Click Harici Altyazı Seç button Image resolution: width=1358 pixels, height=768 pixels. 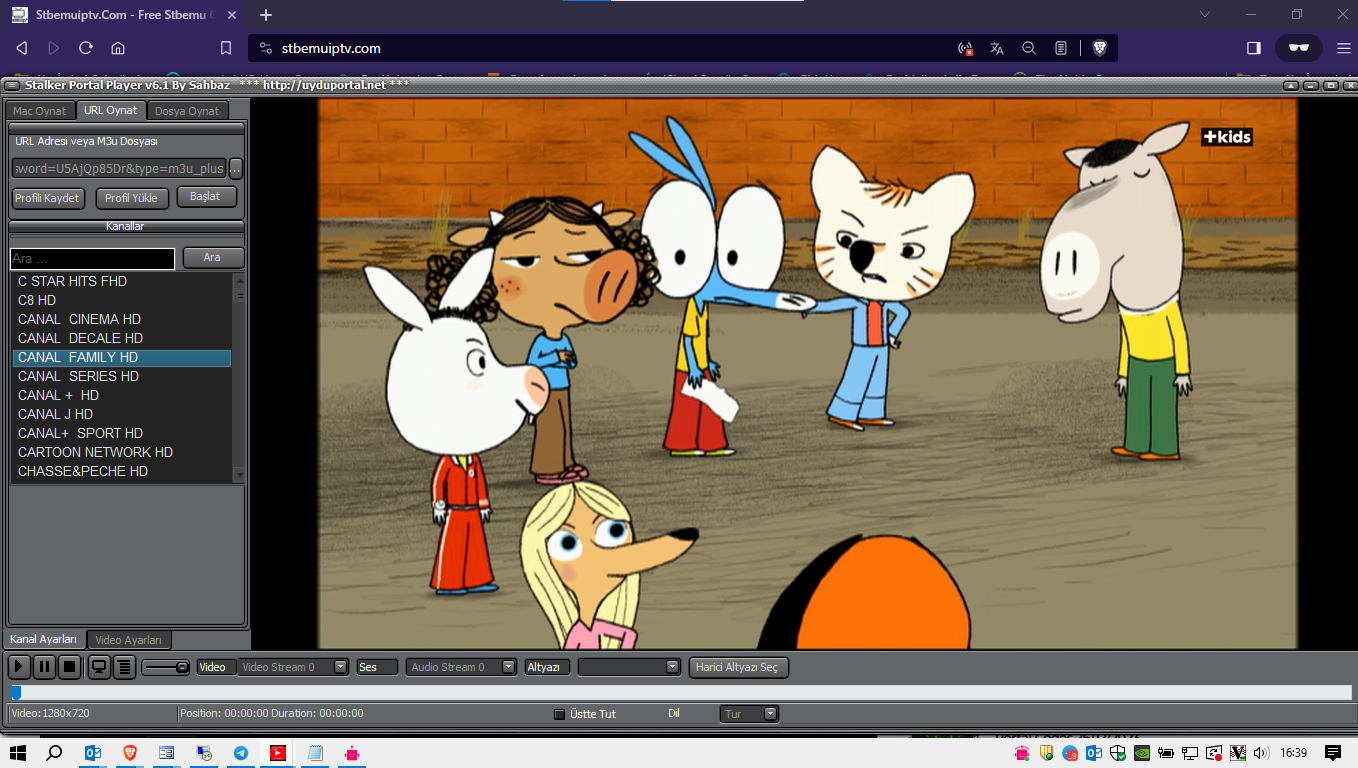click(739, 667)
